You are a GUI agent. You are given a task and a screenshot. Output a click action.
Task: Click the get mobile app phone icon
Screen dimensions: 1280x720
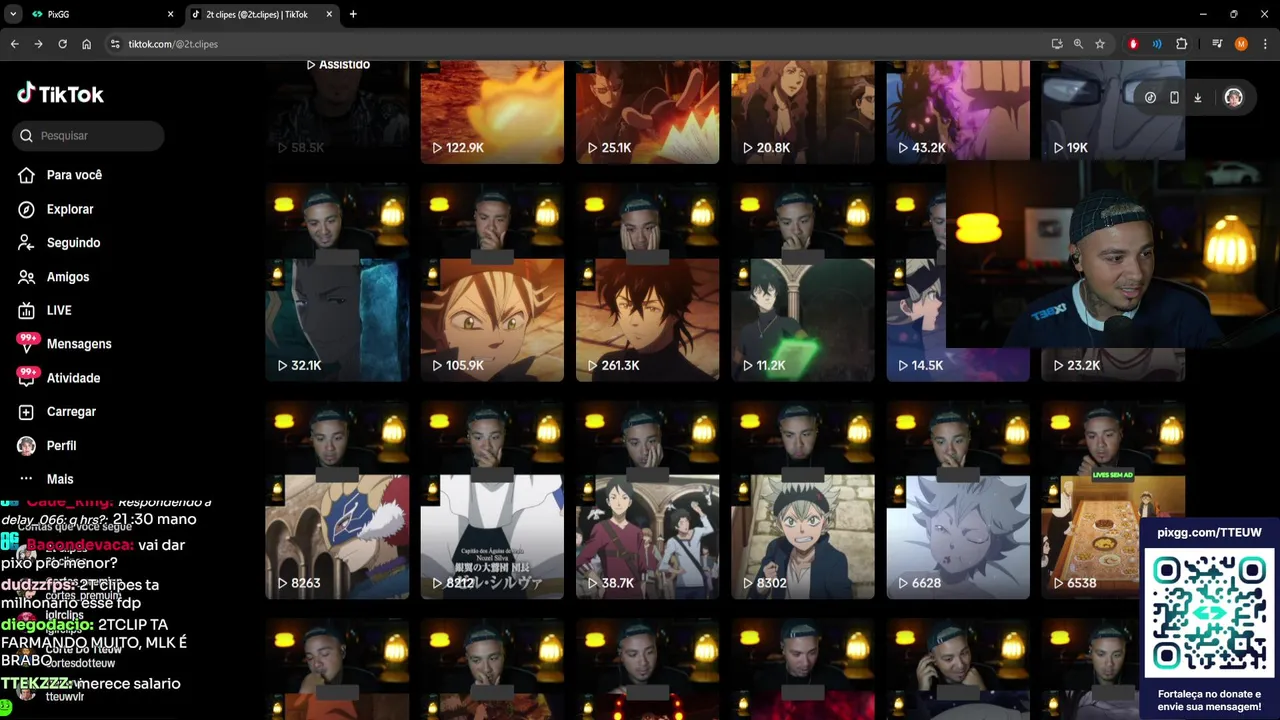coord(1174,97)
